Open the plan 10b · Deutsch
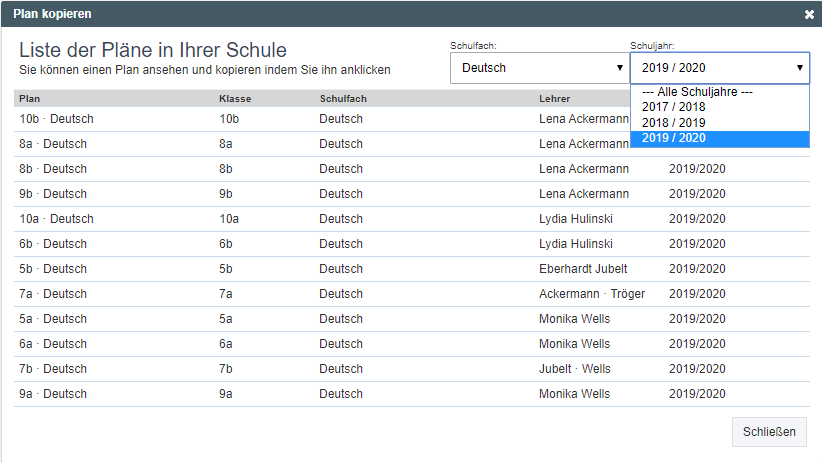This screenshot has width=822, height=463. 56,119
